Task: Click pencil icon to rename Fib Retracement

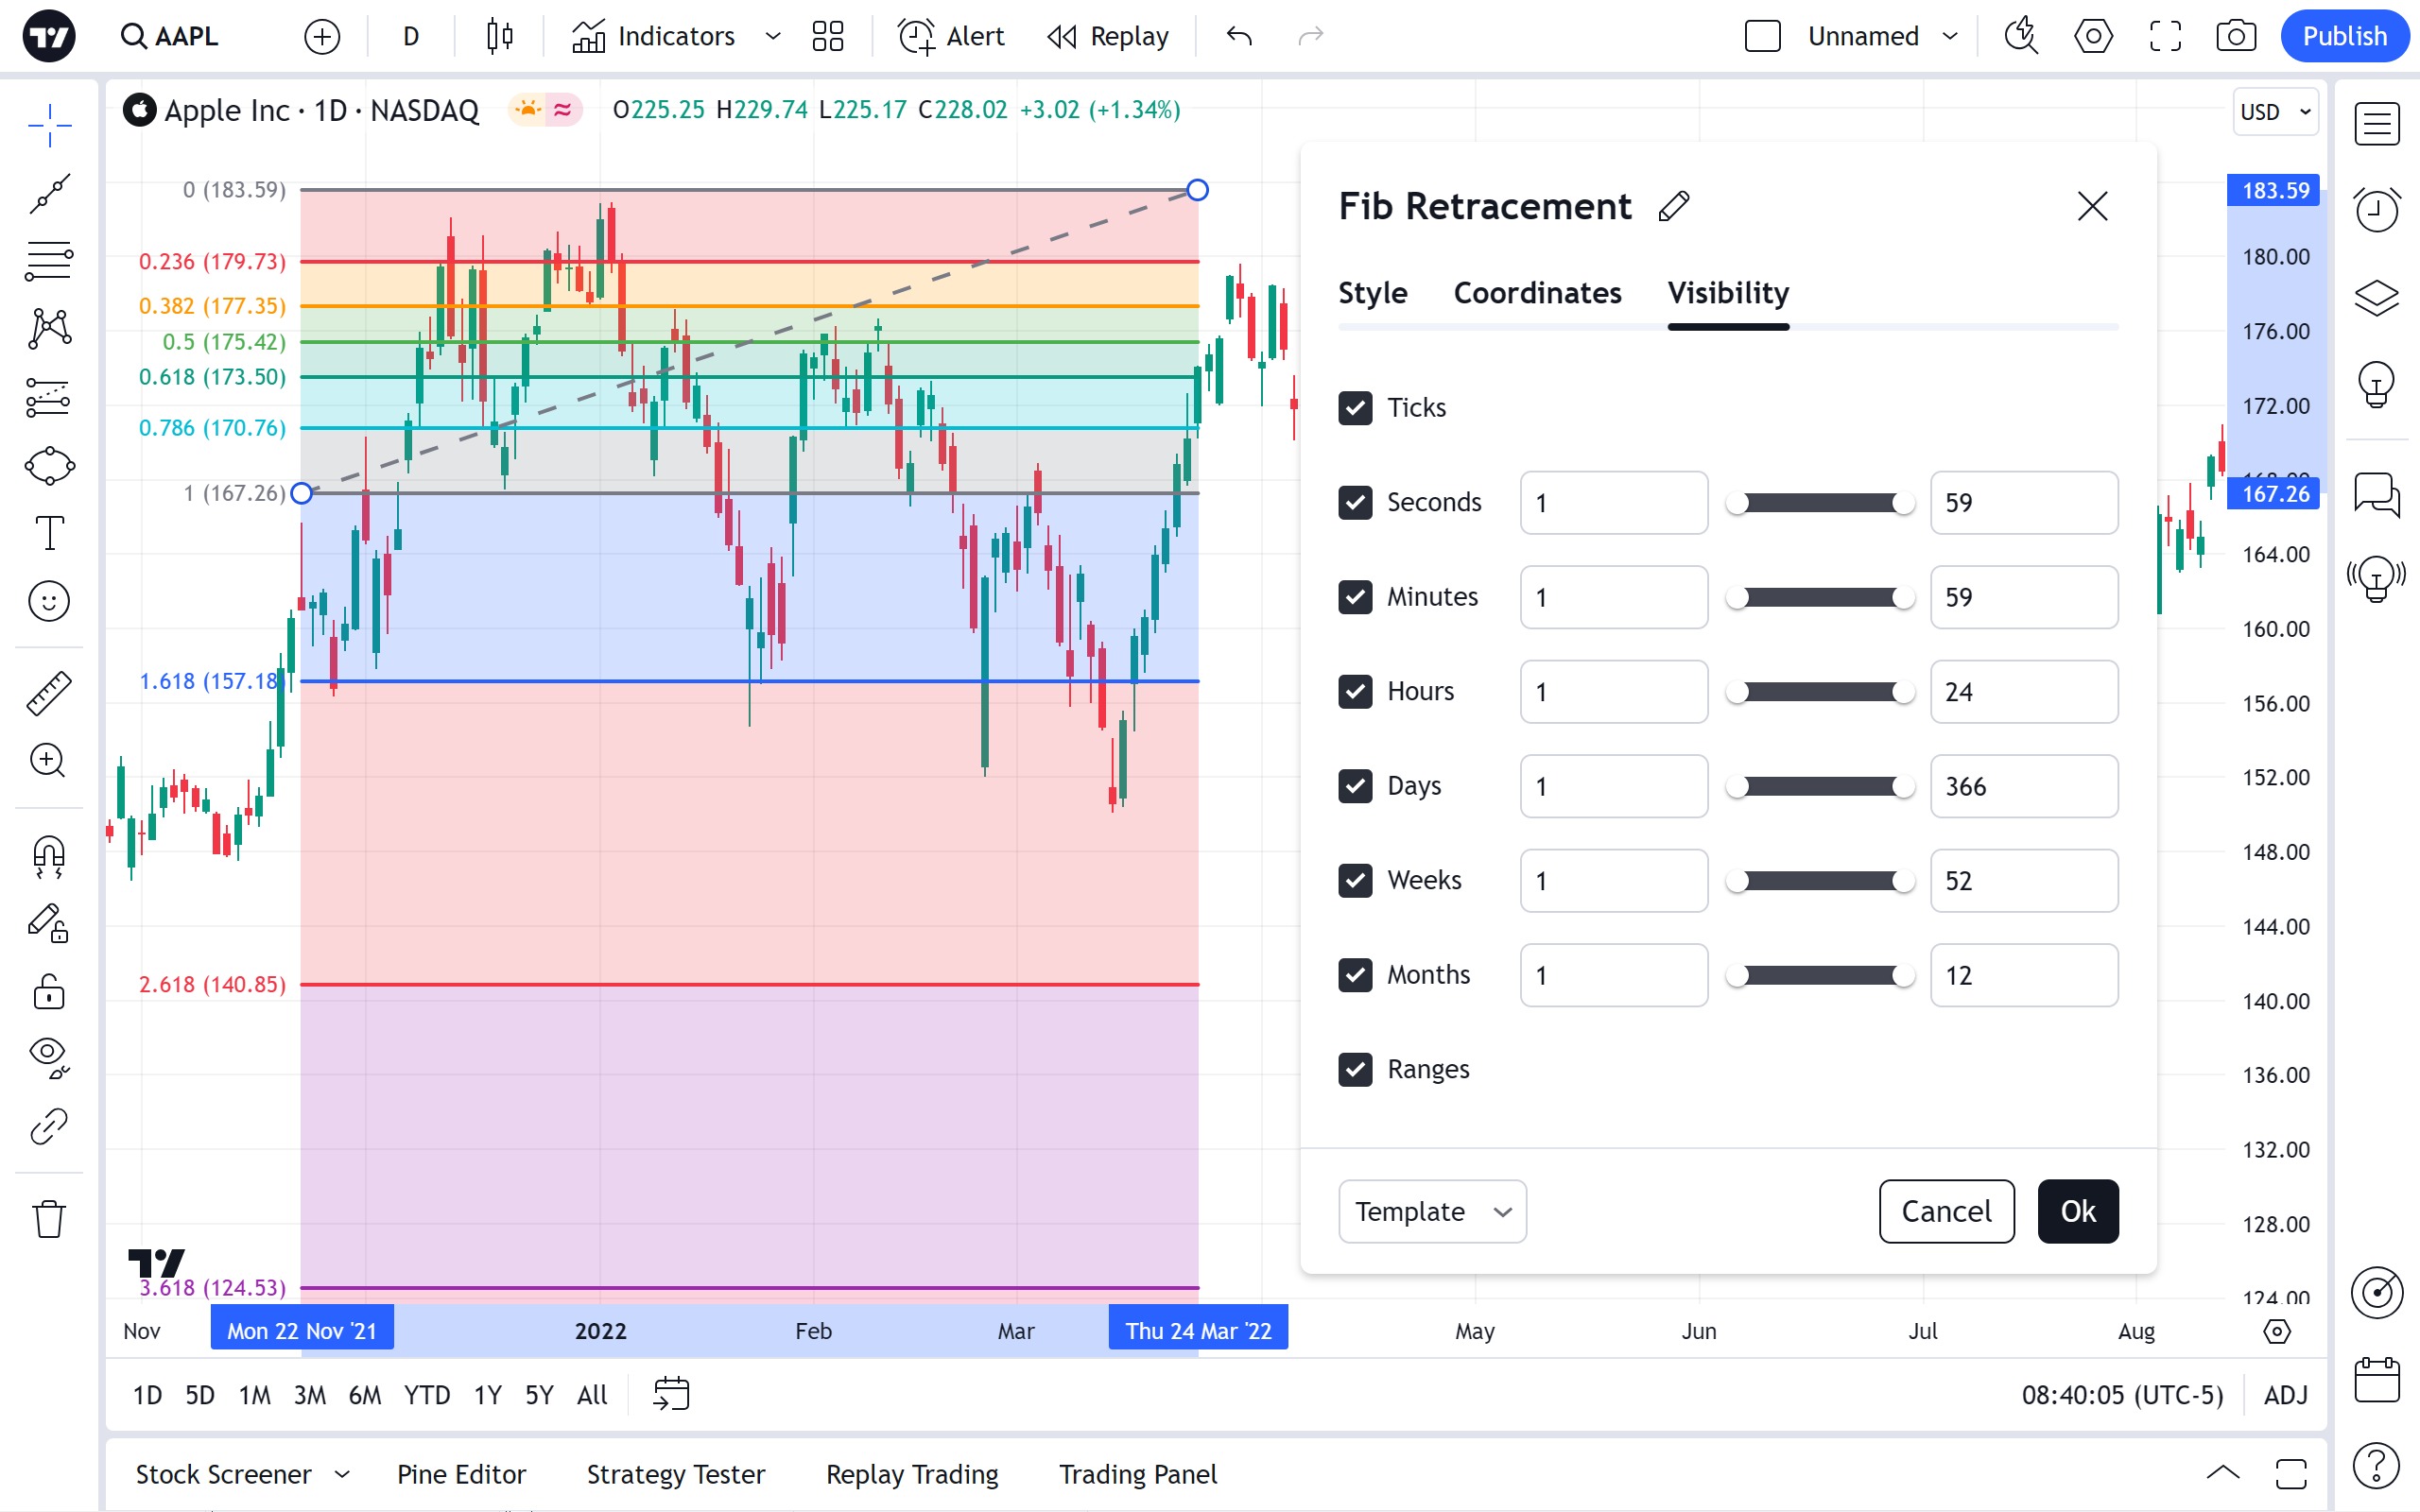Action: [x=1673, y=207]
